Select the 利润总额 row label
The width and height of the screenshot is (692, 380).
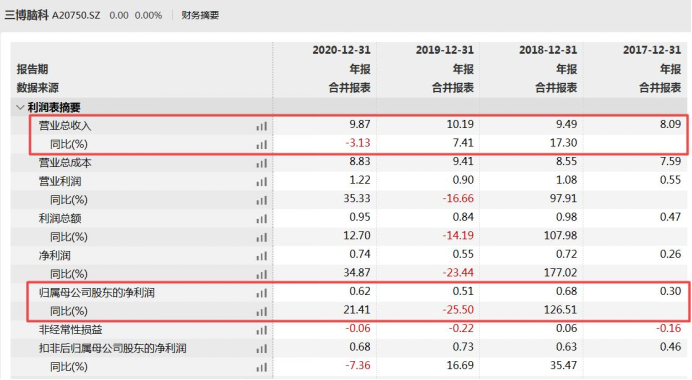point(60,218)
